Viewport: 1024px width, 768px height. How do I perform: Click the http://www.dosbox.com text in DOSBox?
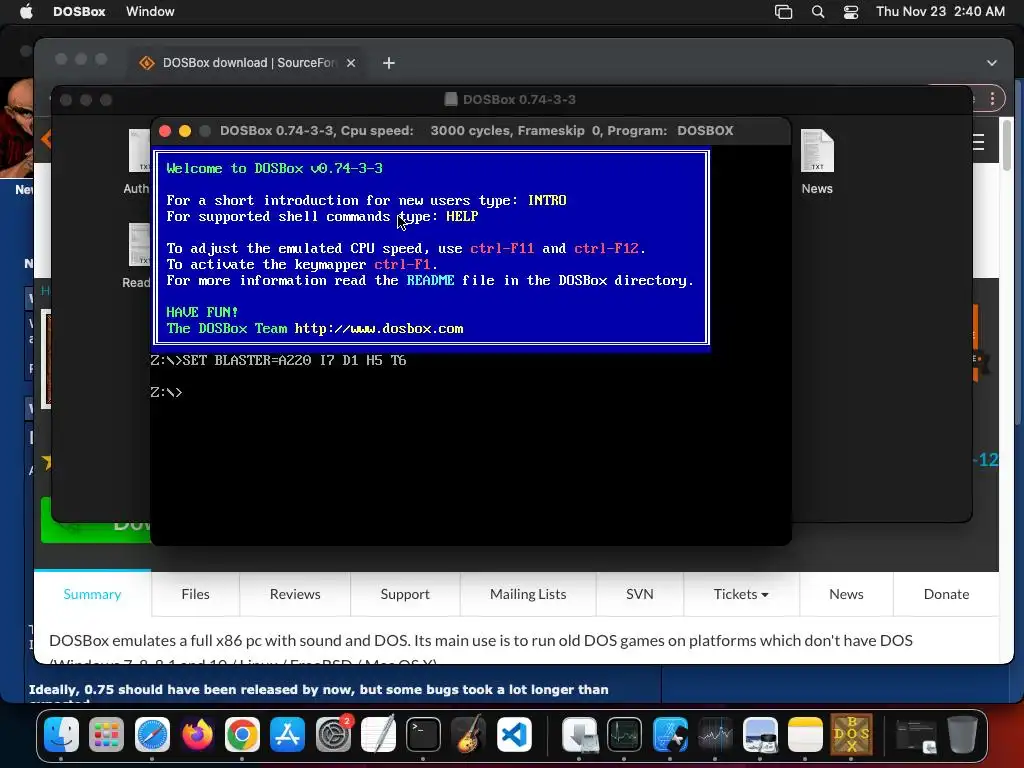coord(379,328)
